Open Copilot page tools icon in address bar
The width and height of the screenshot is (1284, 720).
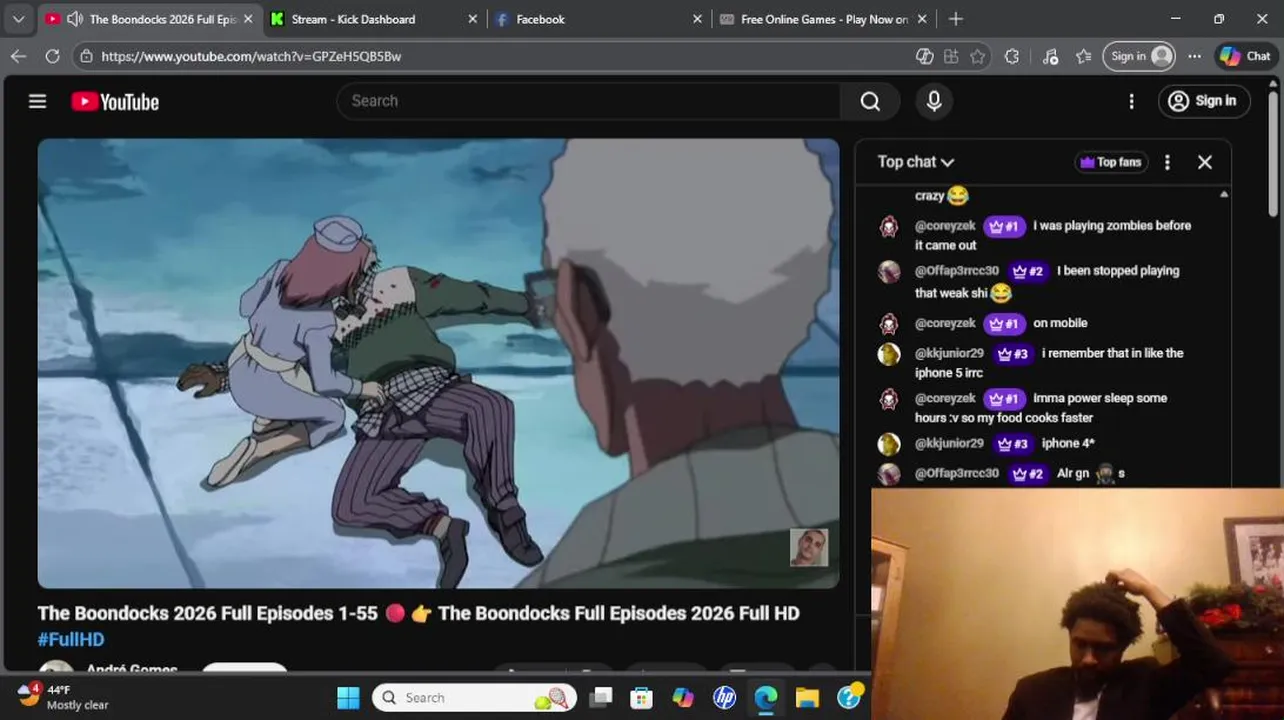click(x=925, y=56)
